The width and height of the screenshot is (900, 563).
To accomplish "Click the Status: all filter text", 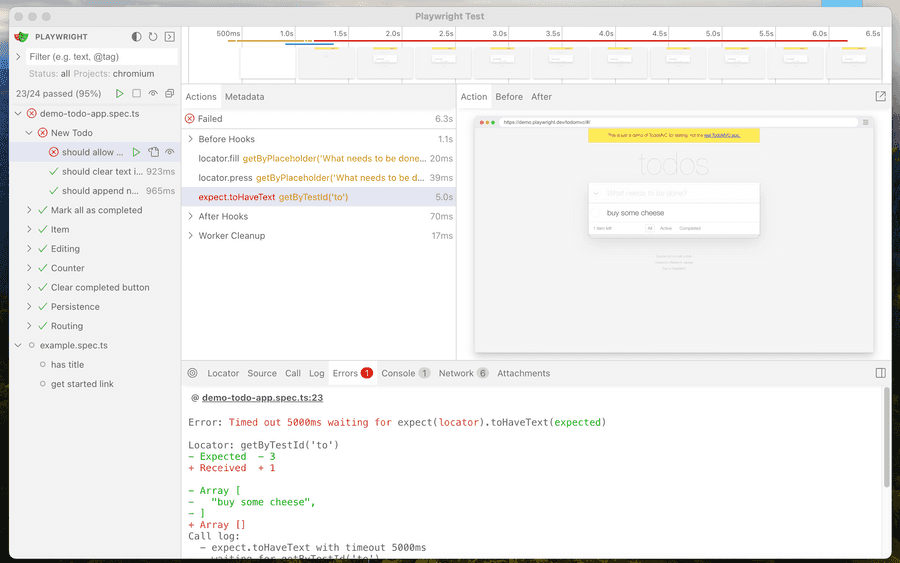I will tap(49, 73).
